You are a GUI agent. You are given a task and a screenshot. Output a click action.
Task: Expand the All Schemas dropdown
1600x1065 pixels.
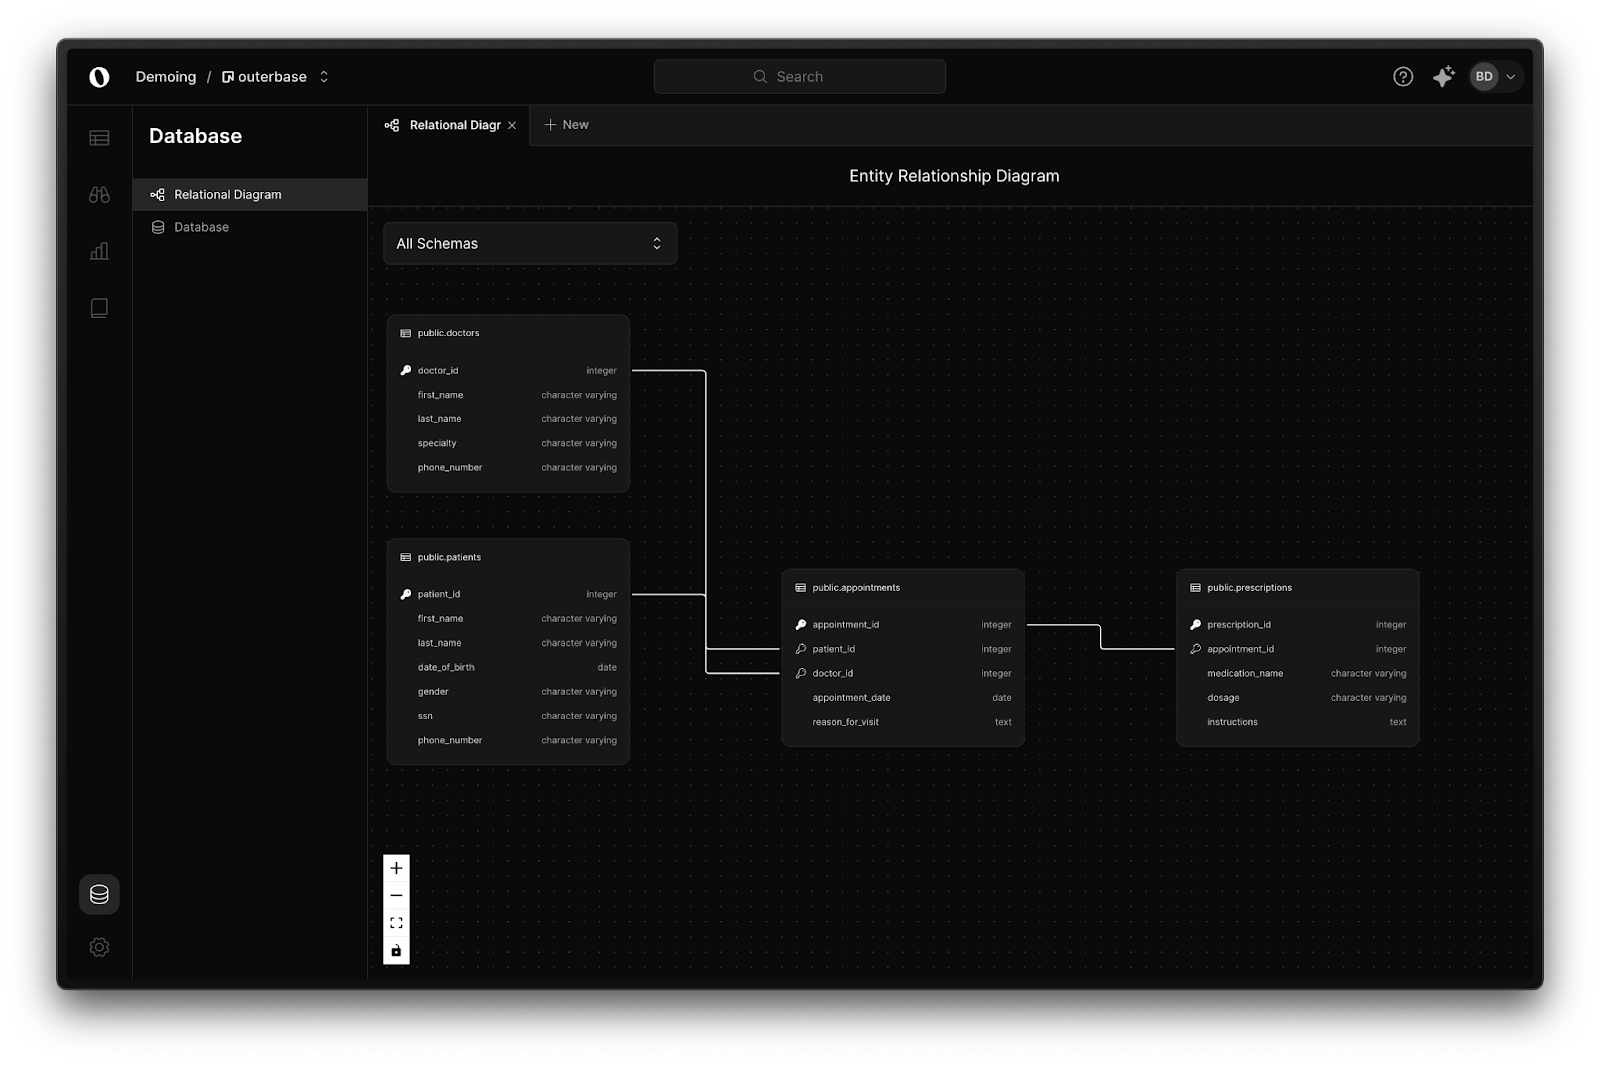530,244
